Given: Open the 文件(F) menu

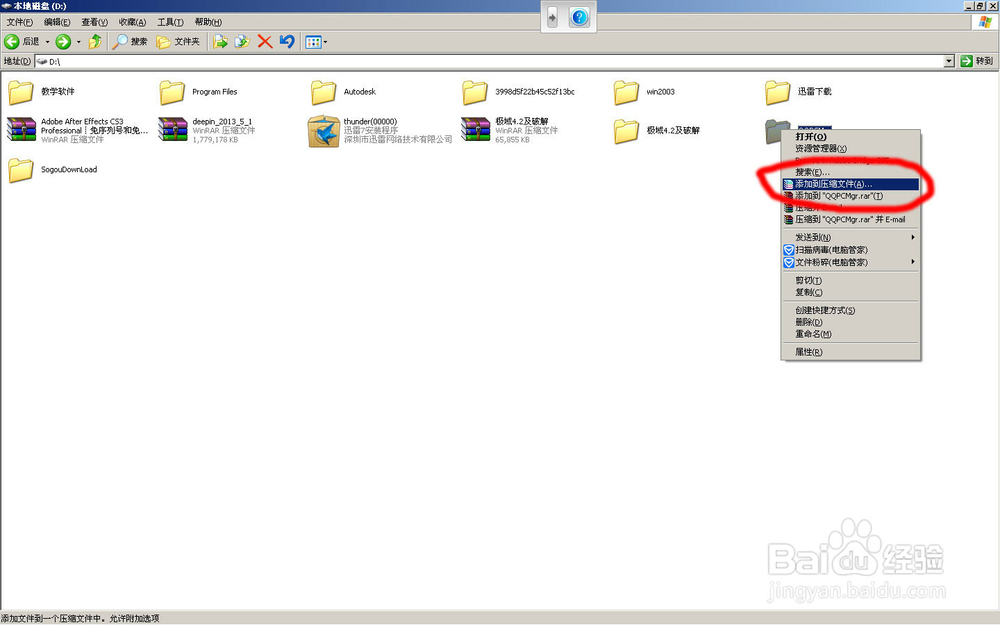Looking at the screenshot, I should point(20,22).
